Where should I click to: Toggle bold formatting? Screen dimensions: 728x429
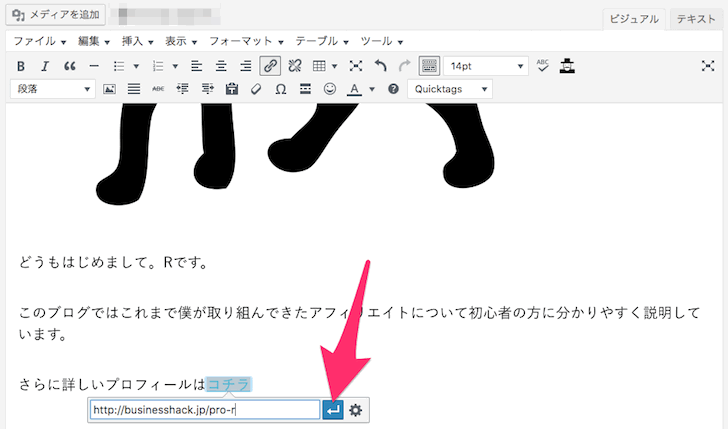pos(21,66)
